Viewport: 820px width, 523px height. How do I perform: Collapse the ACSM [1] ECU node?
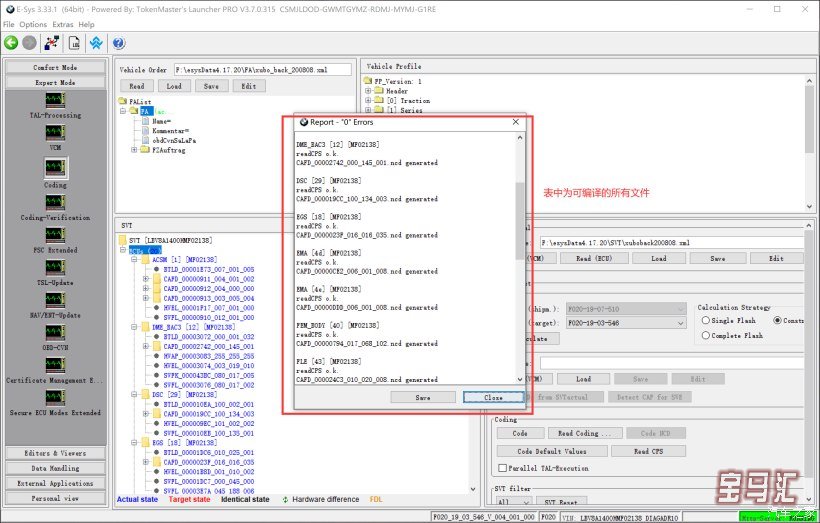click(134, 259)
